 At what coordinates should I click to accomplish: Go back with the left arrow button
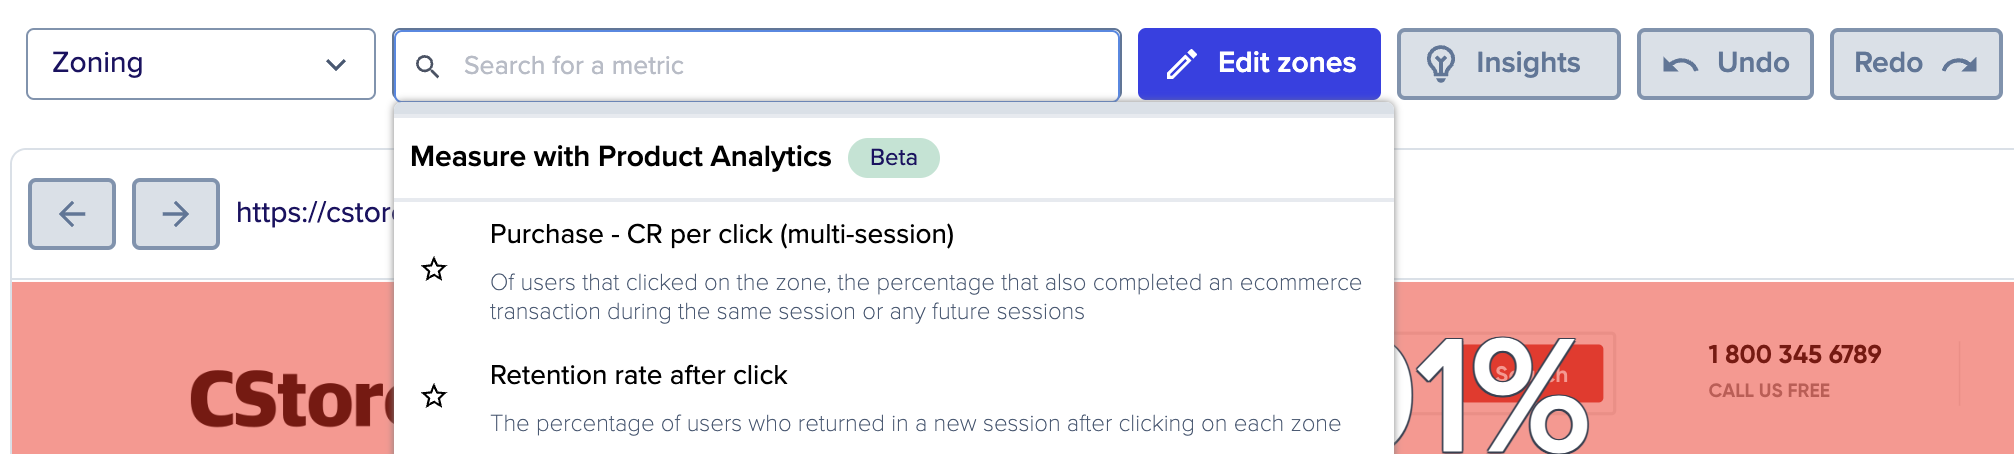click(x=72, y=214)
